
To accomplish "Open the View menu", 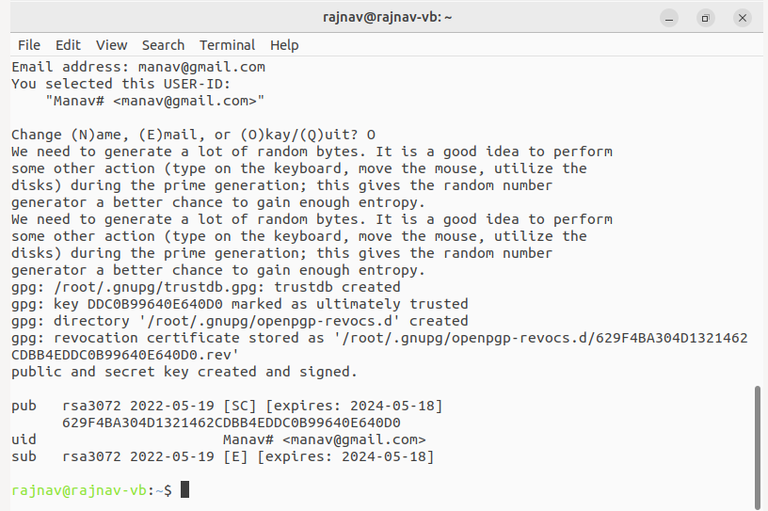I will tap(111, 45).
